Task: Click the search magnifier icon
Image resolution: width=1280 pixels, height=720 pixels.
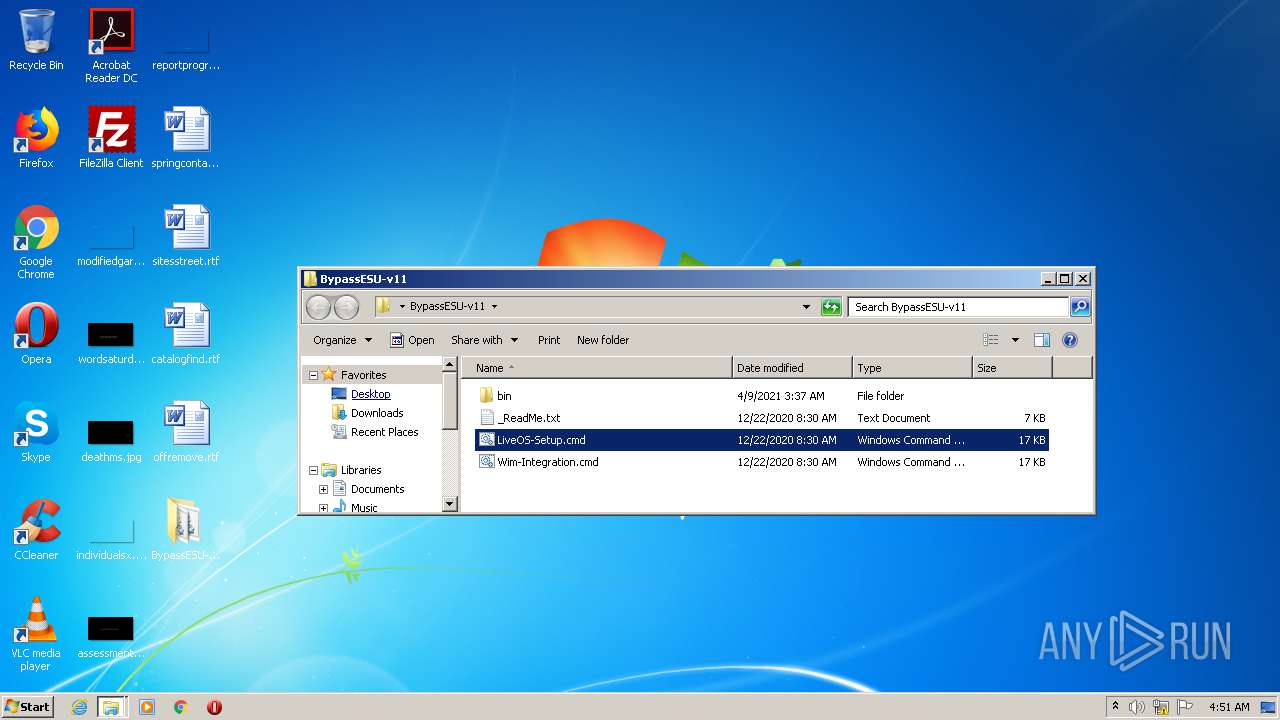Action: point(1080,307)
